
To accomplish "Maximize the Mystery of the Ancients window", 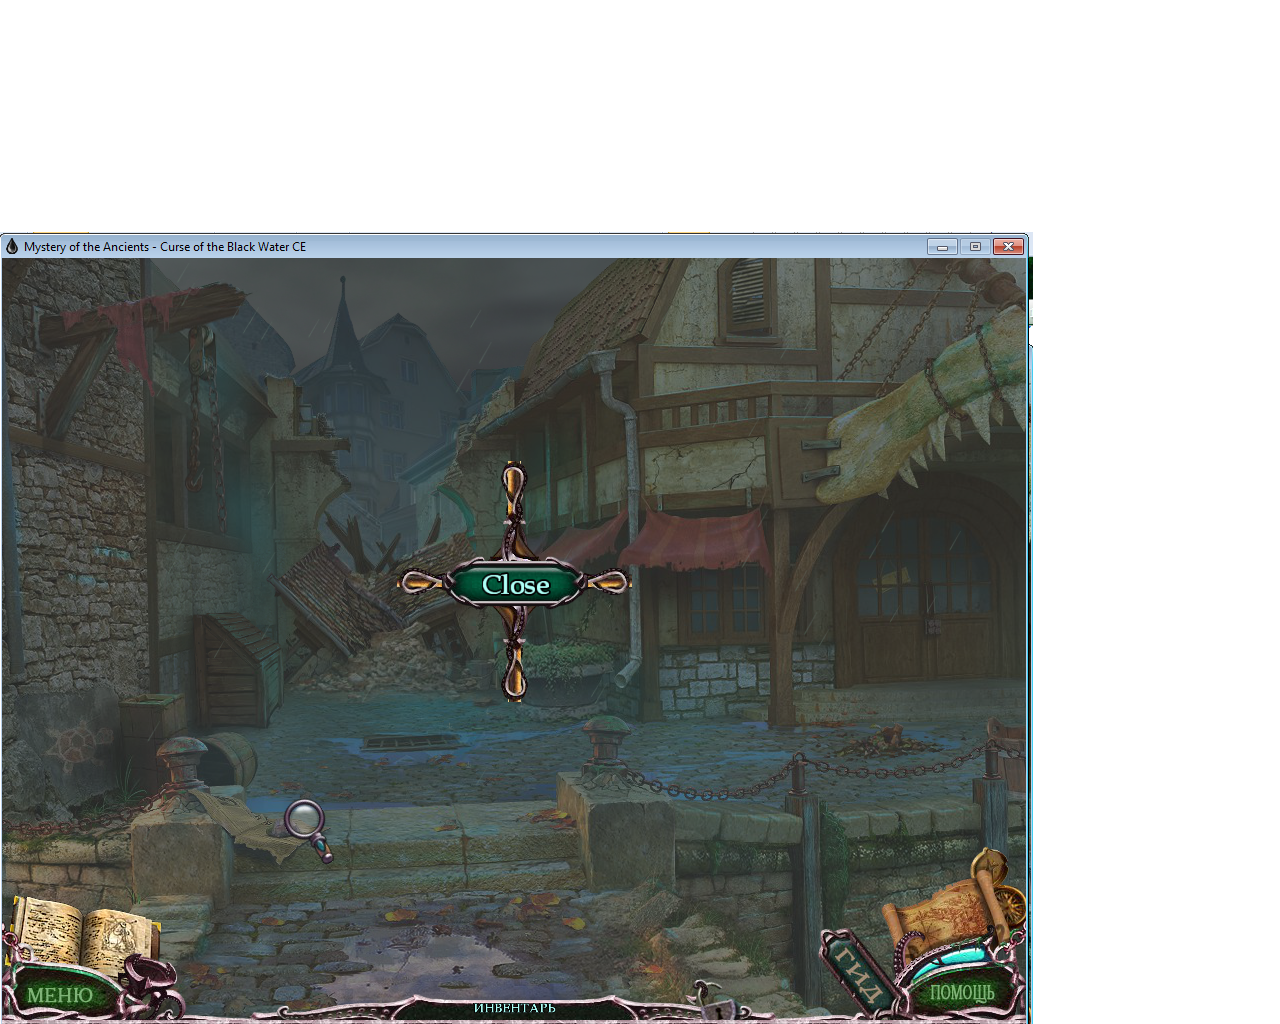I will 975,246.
